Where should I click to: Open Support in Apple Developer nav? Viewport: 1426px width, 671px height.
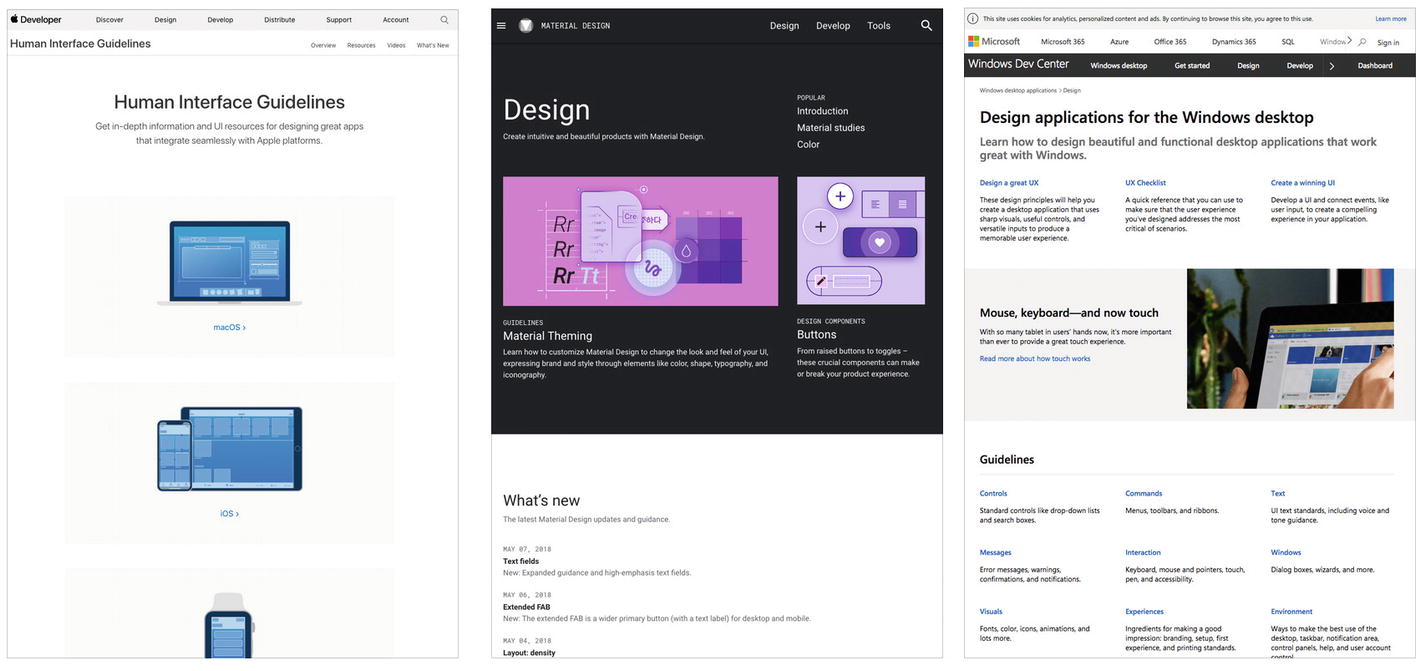(339, 20)
